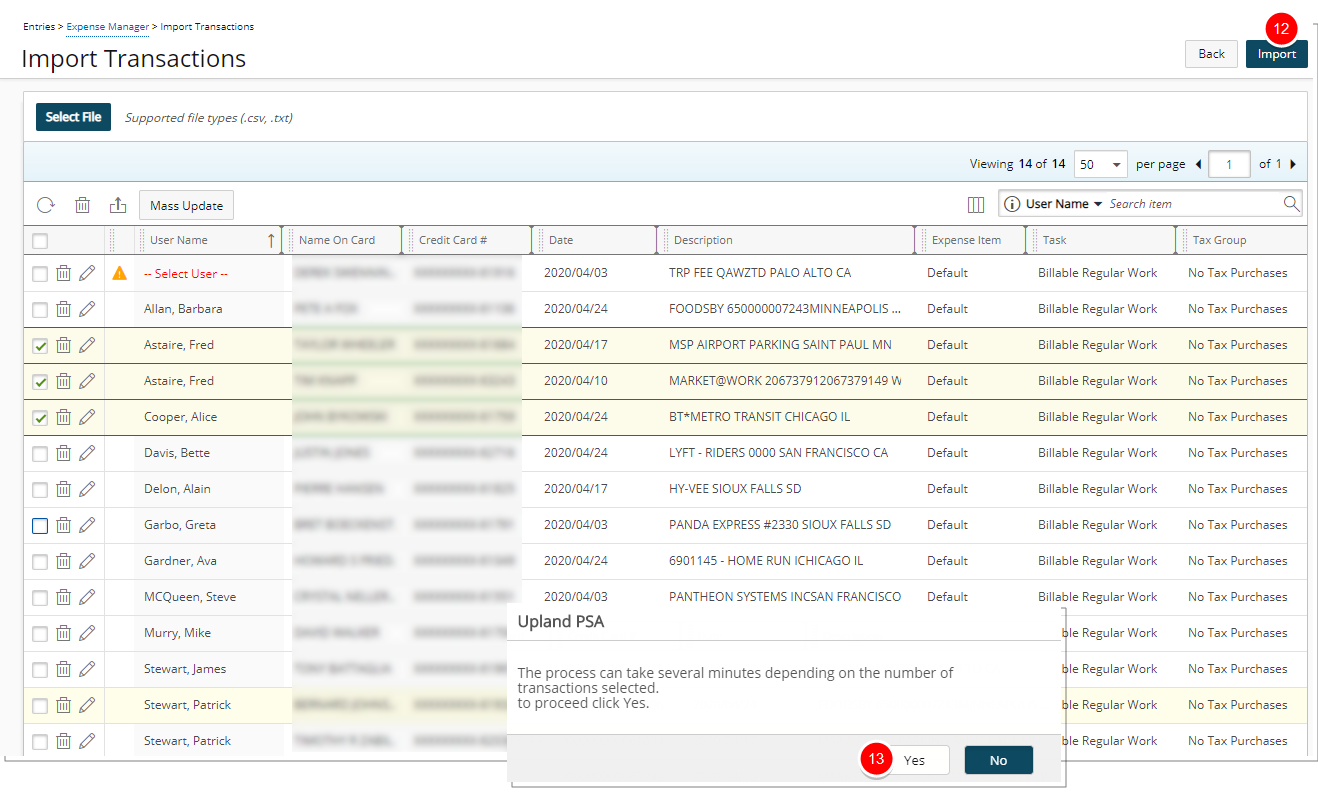
Task: Check the Davis, Bette checkbox
Action: [40, 454]
